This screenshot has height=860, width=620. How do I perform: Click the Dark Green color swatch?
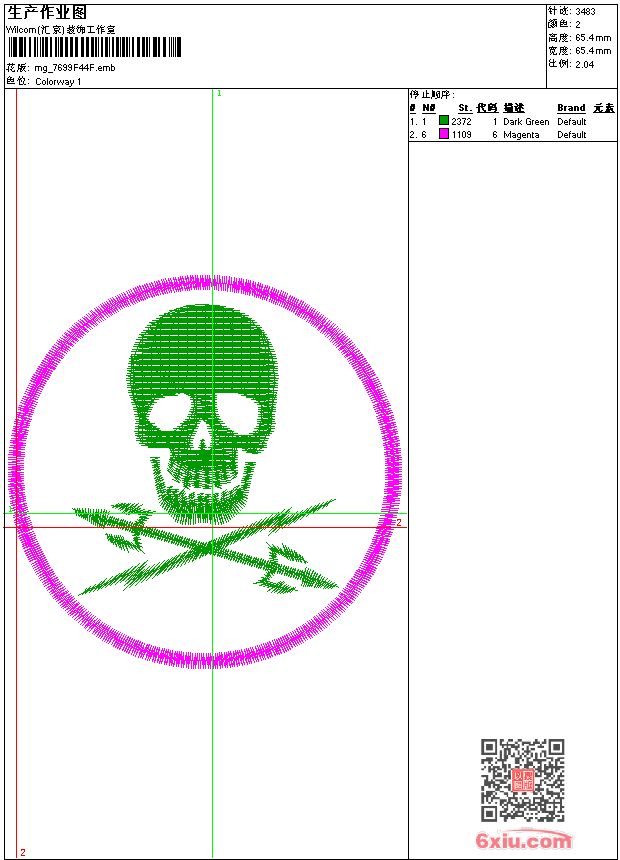(444, 121)
